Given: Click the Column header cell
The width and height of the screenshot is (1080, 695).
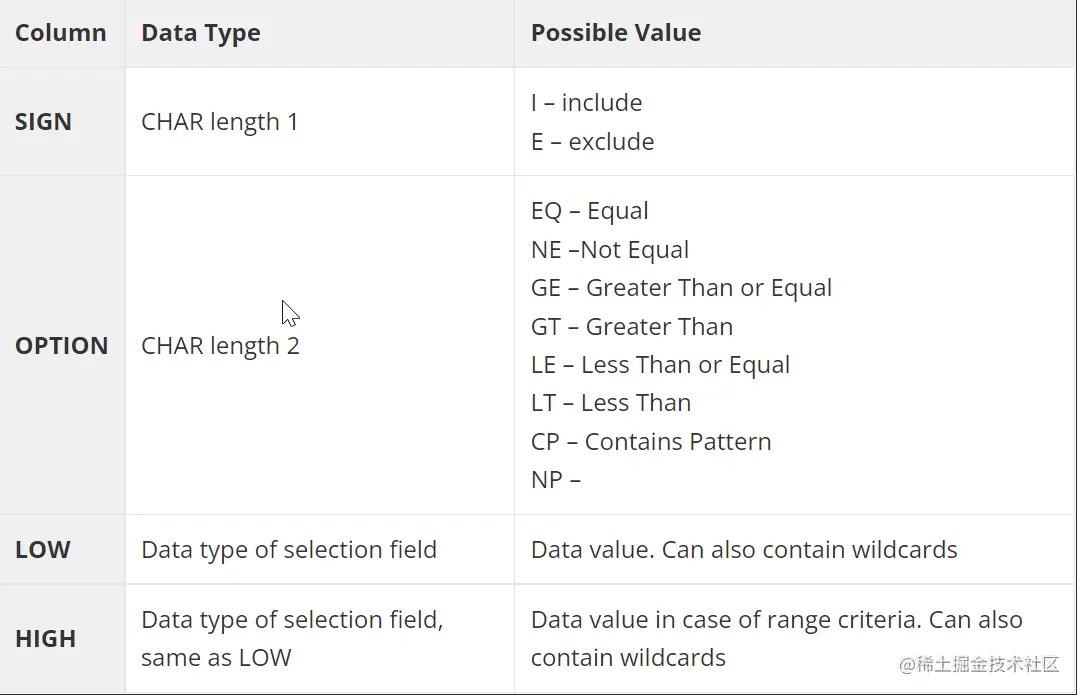Looking at the screenshot, I should [x=60, y=33].
